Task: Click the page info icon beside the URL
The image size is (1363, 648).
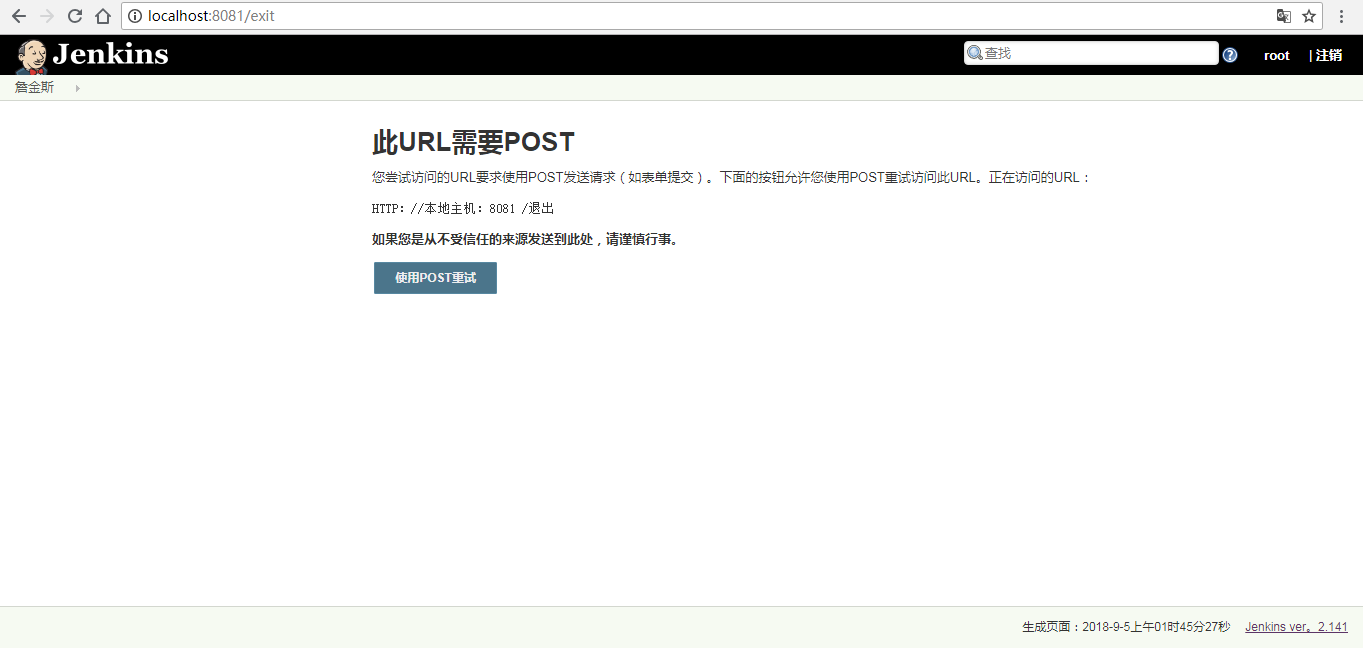Action: coord(134,15)
